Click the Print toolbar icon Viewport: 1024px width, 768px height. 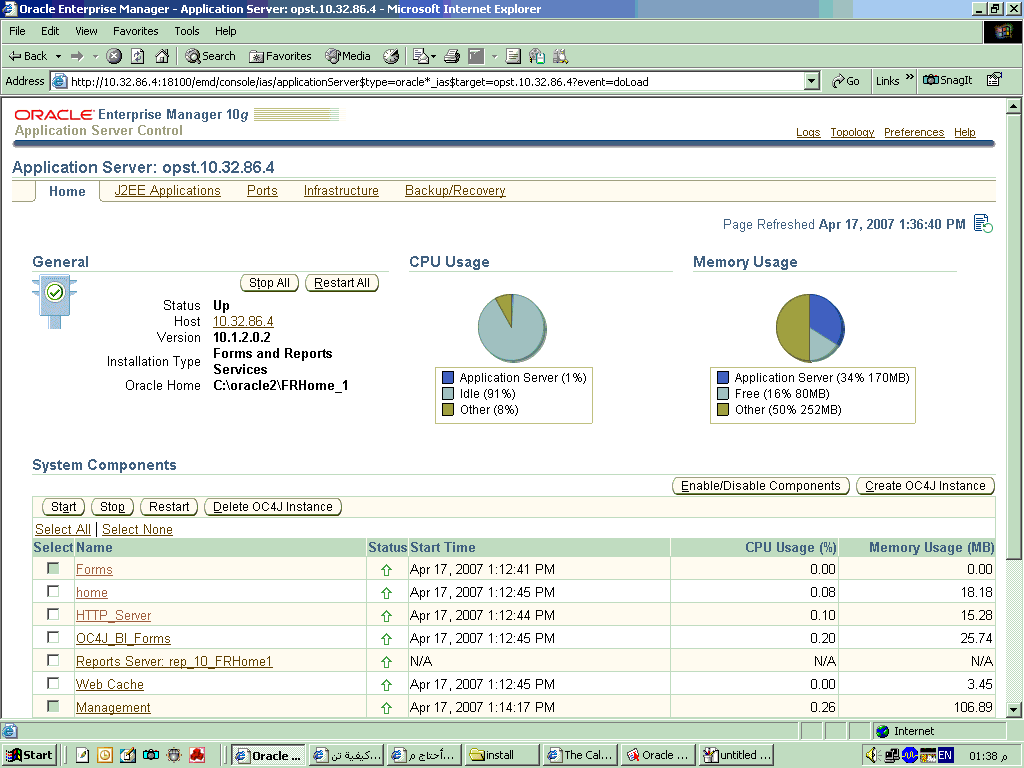(x=452, y=56)
